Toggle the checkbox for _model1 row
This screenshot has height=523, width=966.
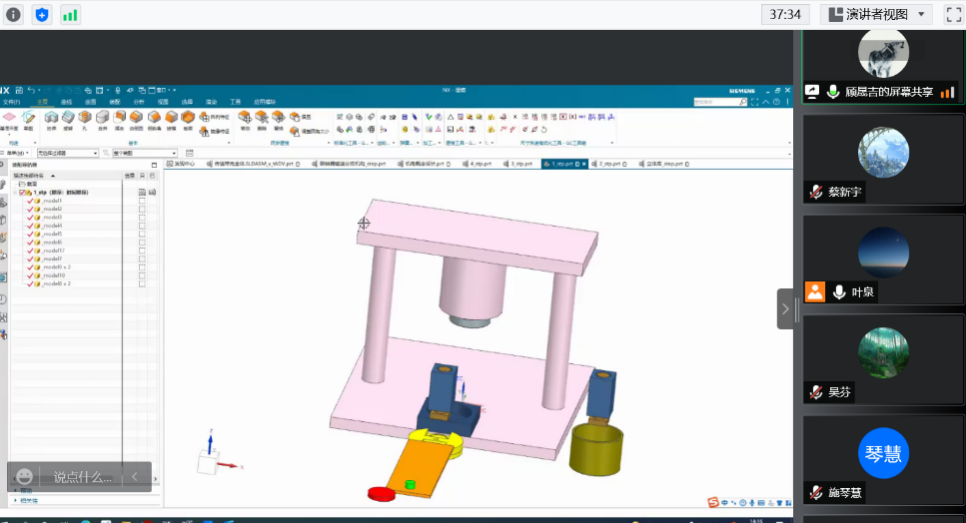click(x=142, y=201)
